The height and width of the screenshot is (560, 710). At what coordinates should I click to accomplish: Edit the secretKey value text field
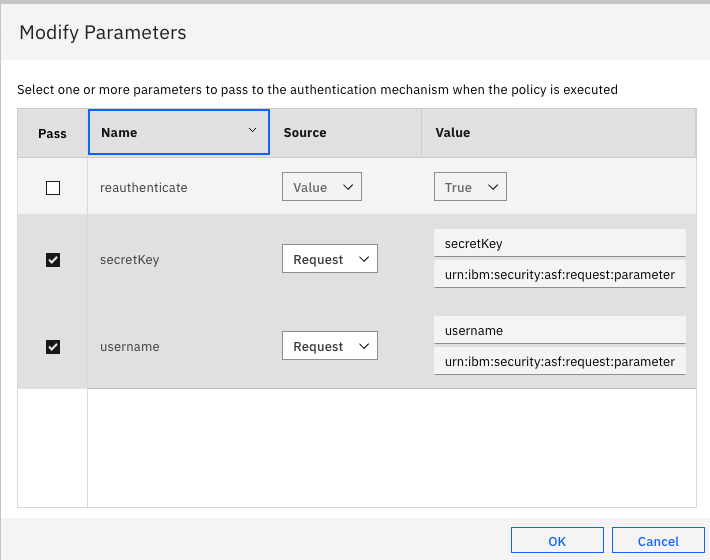pyautogui.click(x=559, y=244)
